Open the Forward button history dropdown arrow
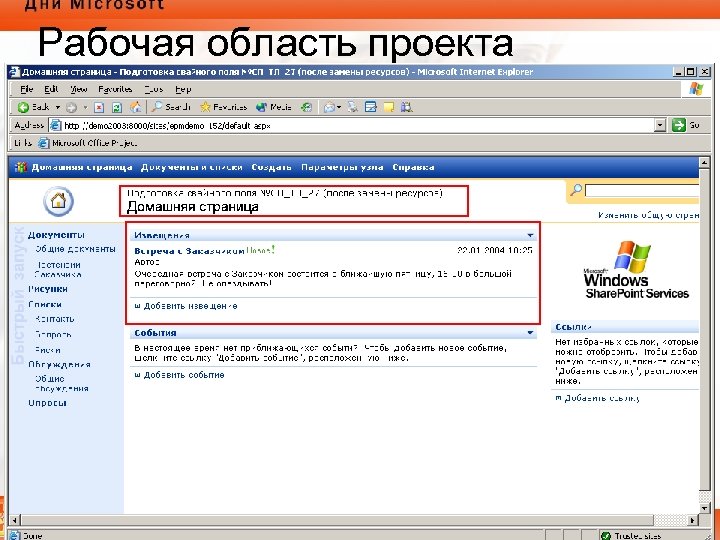This screenshot has width=720, height=540. [85, 107]
